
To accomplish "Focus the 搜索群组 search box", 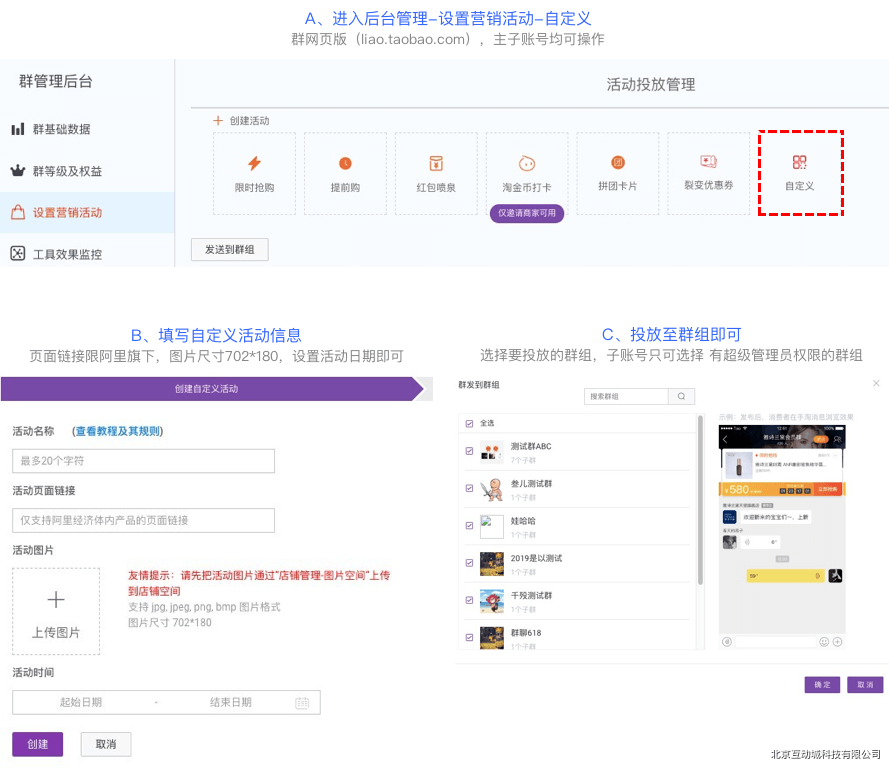I will coord(626,396).
